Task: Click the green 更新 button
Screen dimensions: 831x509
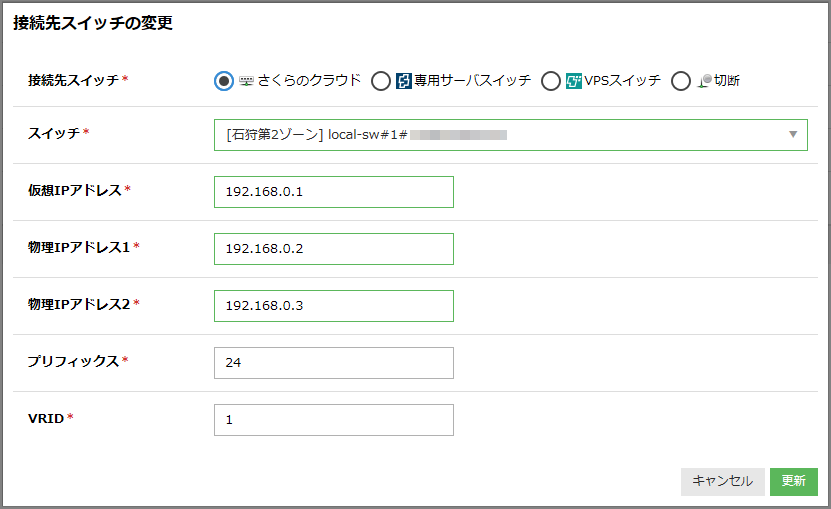Action: [794, 481]
